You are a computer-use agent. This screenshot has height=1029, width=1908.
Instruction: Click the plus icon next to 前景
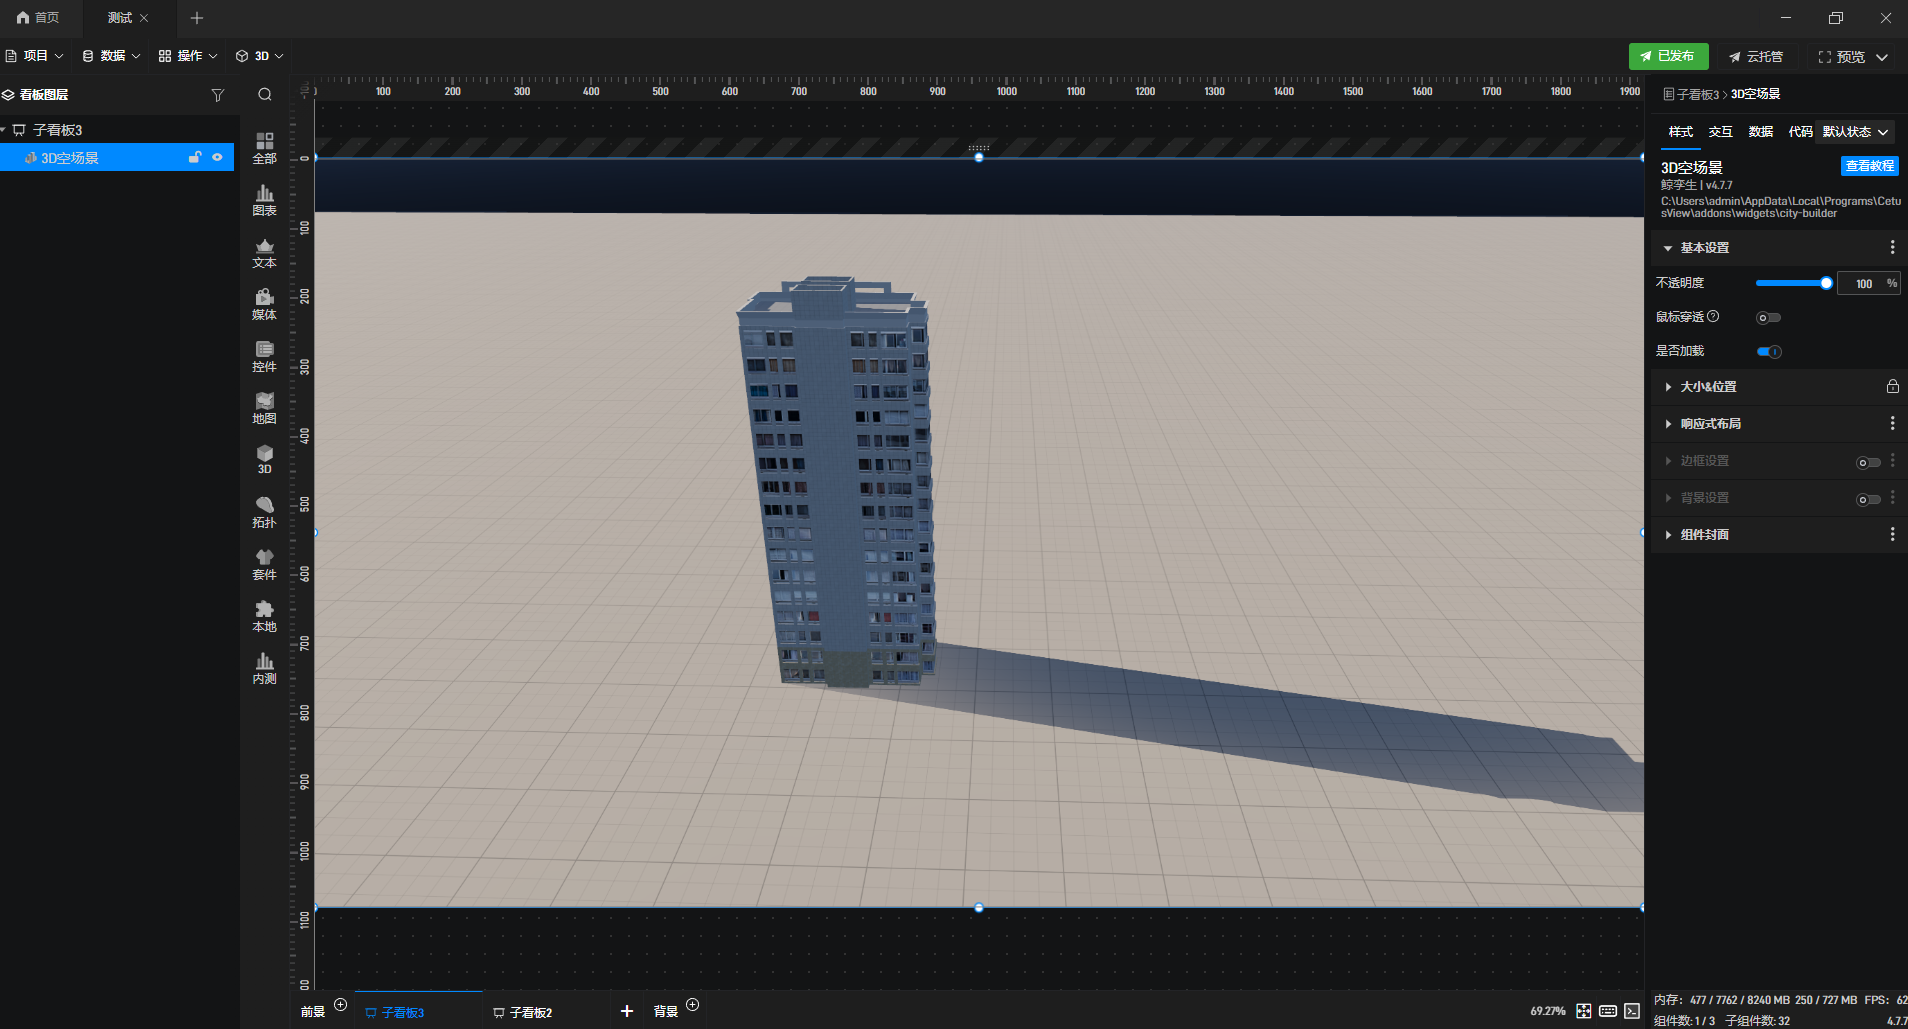(x=340, y=1004)
